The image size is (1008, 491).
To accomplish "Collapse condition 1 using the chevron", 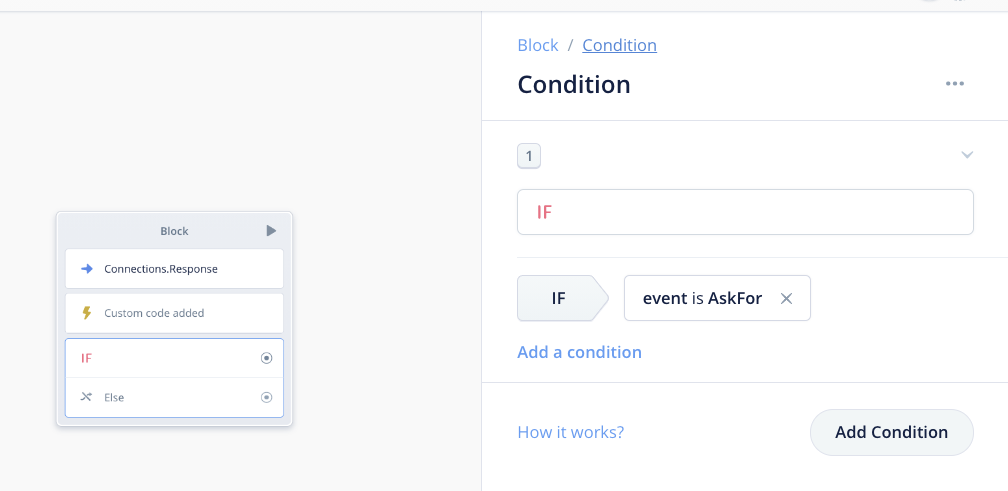I will click(966, 155).
